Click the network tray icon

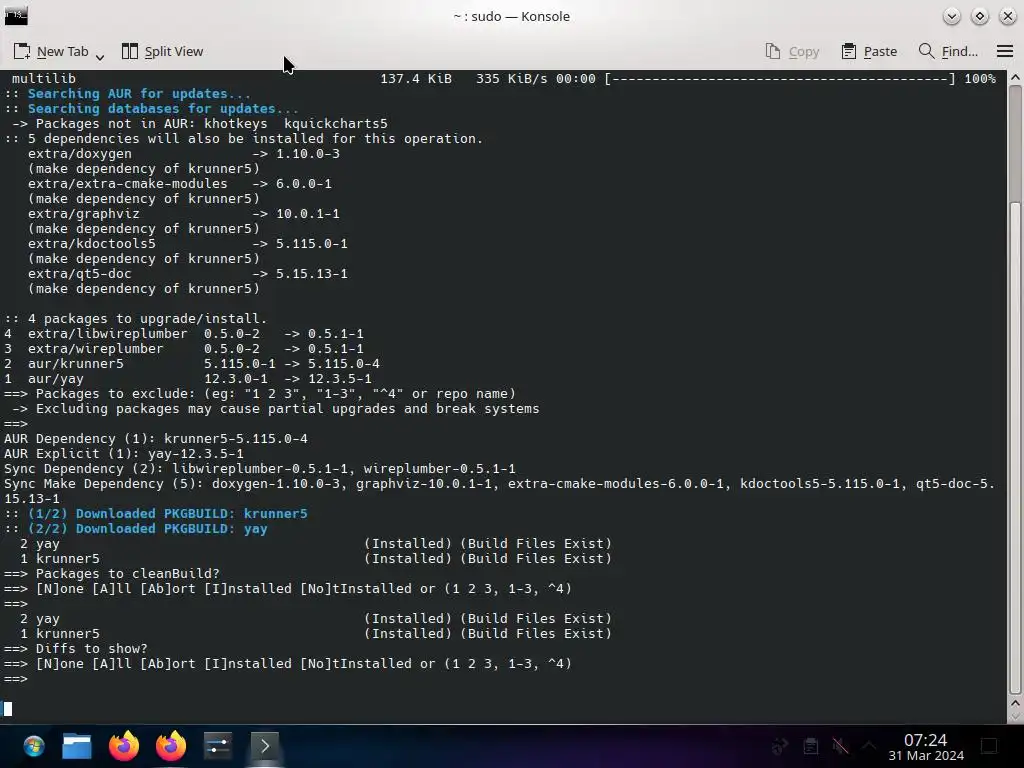(780, 746)
